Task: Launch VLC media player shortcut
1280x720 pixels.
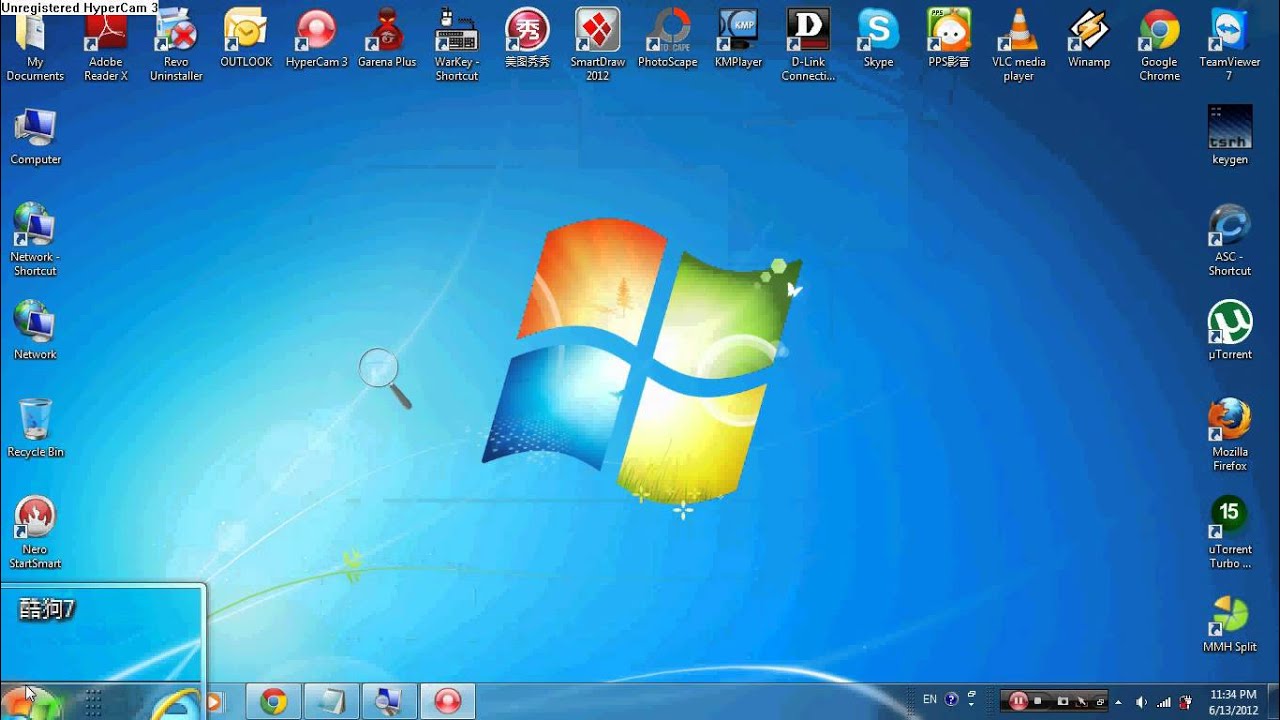Action: point(1019,45)
